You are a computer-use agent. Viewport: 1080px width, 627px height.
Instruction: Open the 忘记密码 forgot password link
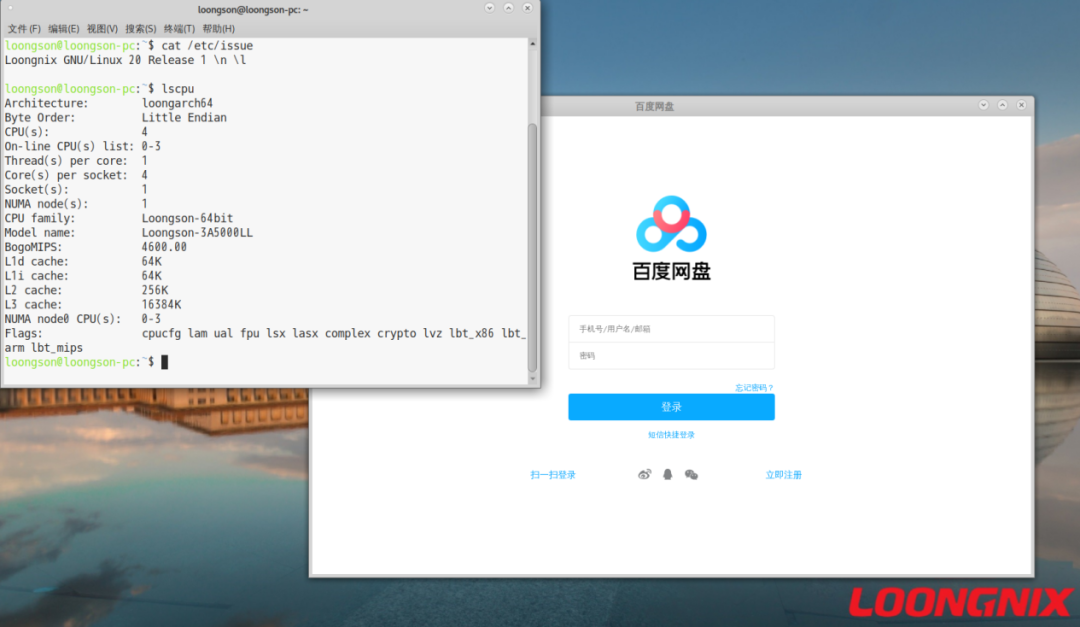point(753,387)
